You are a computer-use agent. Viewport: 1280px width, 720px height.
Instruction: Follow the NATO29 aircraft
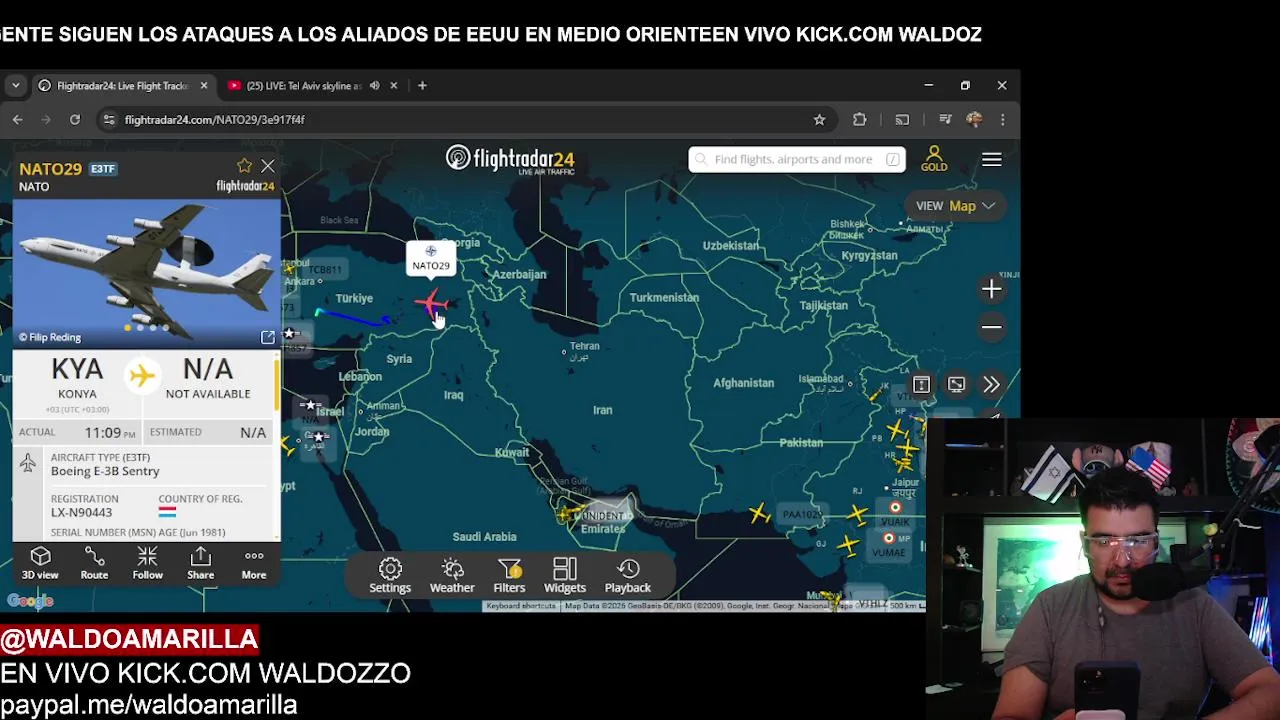click(147, 563)
